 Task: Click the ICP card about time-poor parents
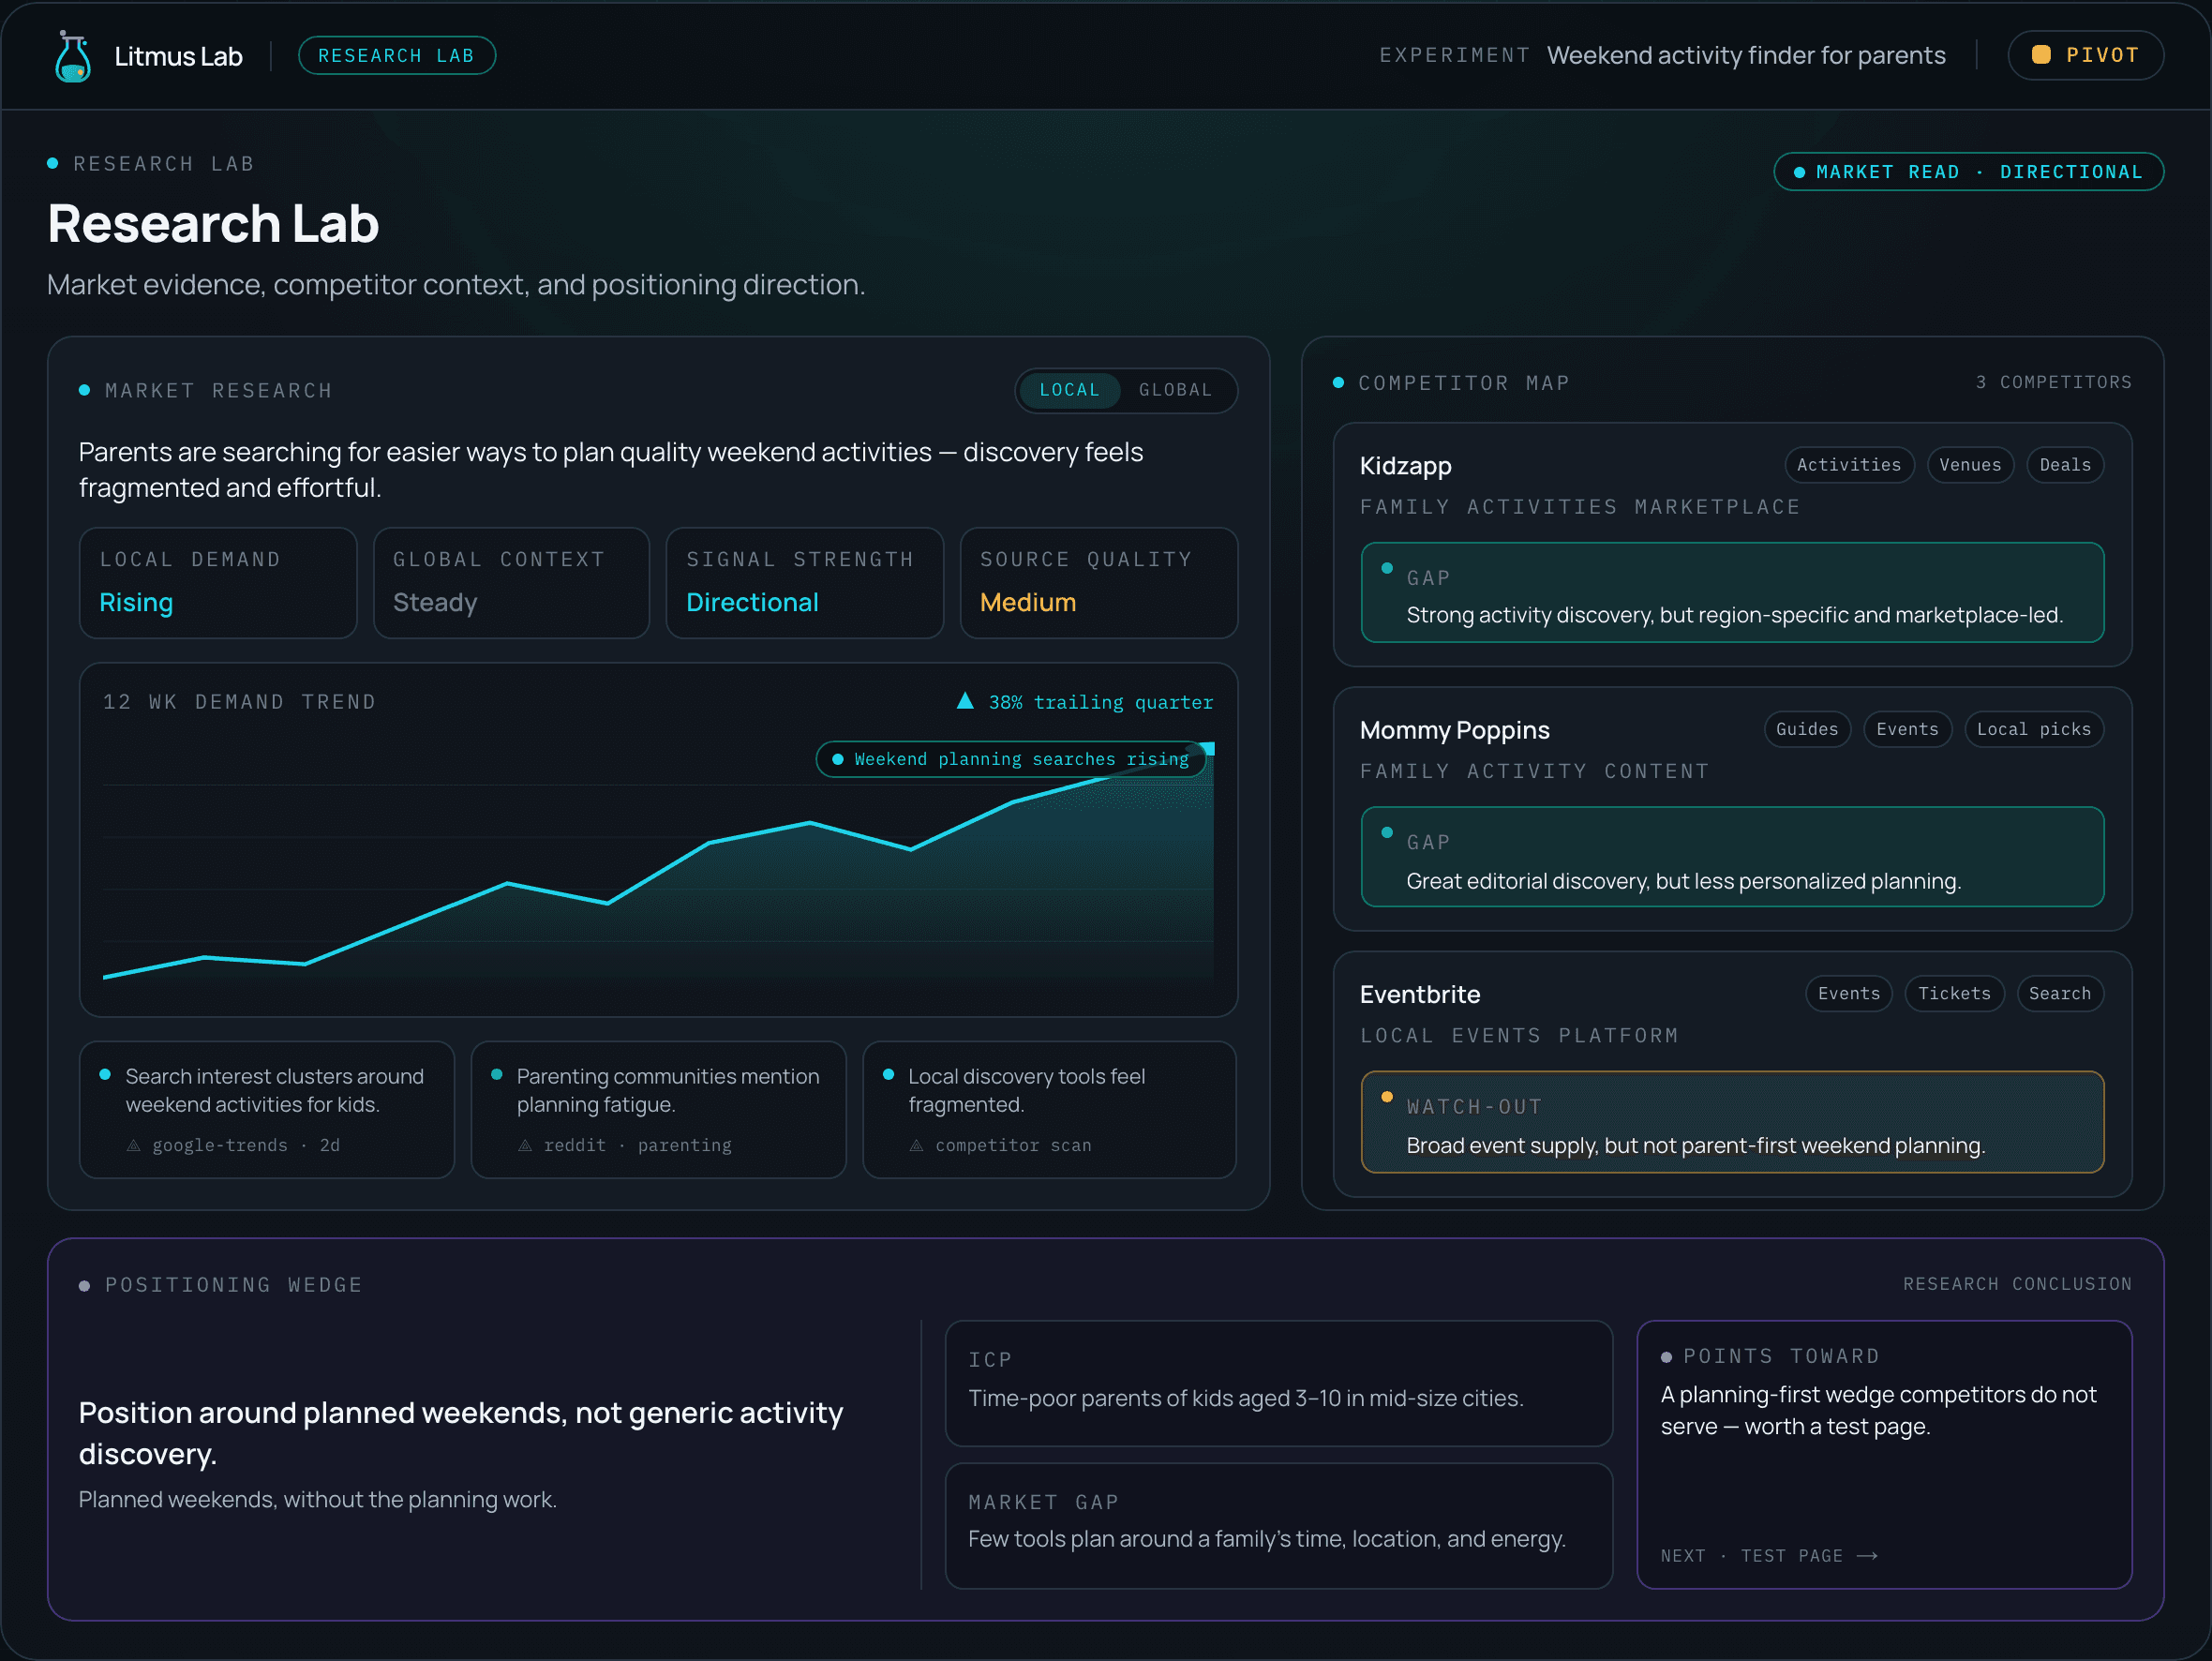[1279, 1383]
